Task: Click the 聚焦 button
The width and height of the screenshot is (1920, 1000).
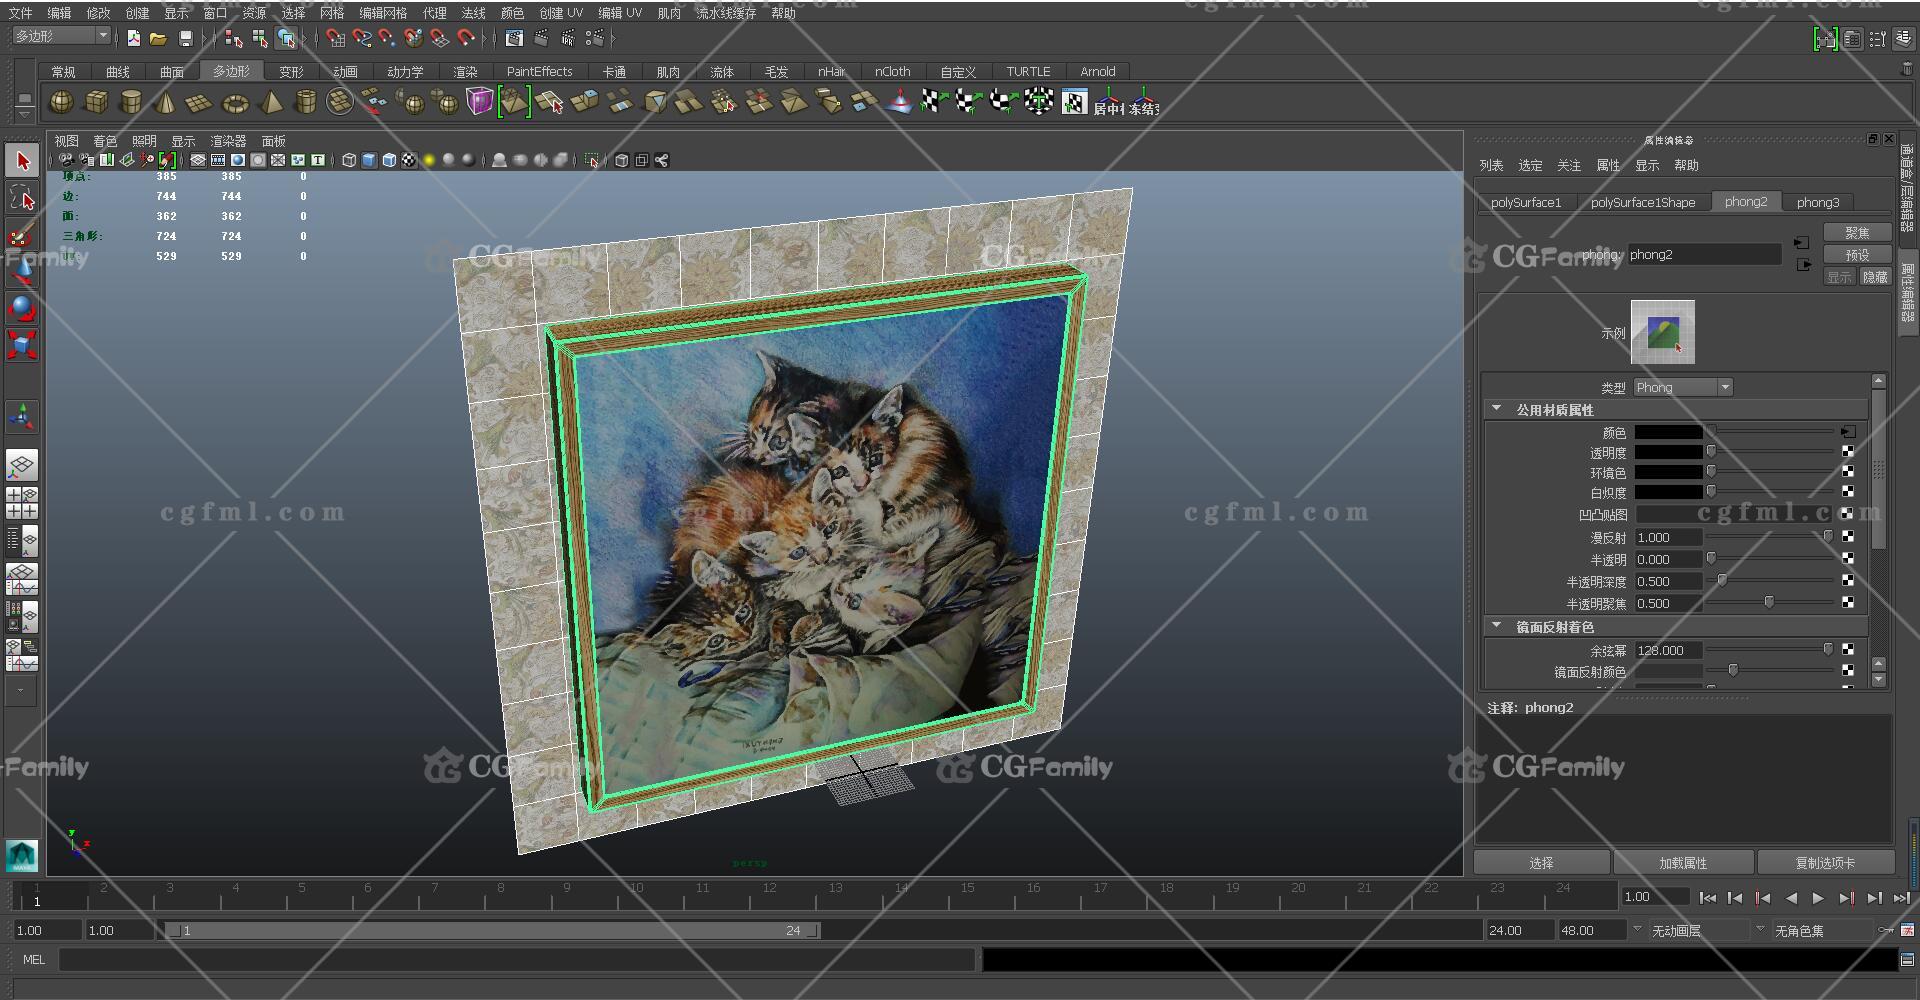Action: [x=1856, y=232]
